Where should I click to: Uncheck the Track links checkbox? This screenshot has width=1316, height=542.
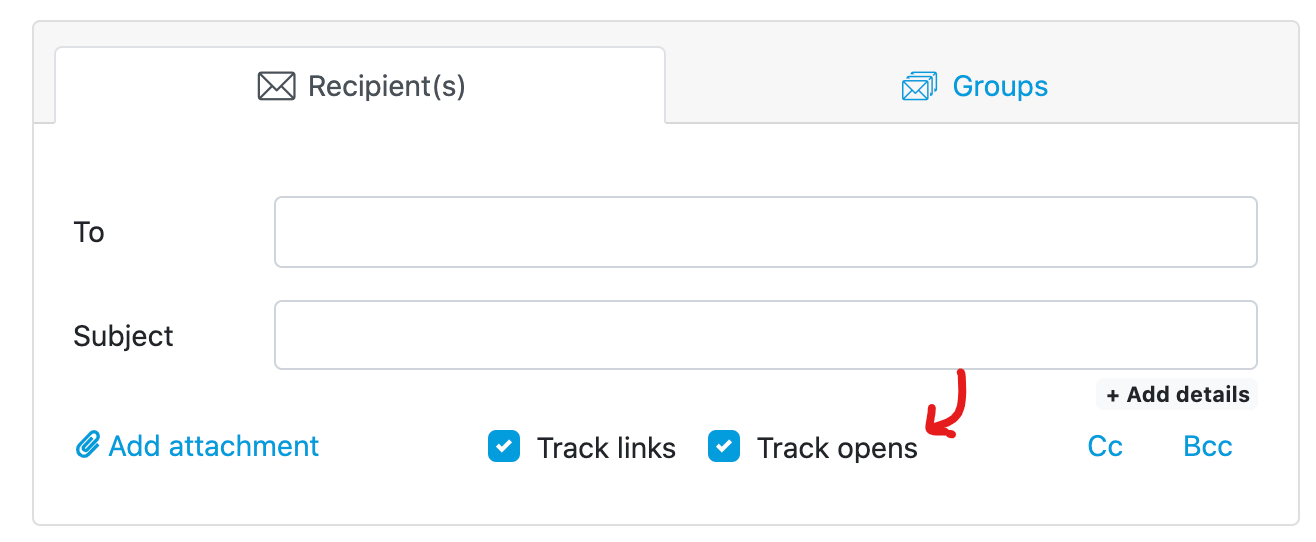click(x=504, y=446)
